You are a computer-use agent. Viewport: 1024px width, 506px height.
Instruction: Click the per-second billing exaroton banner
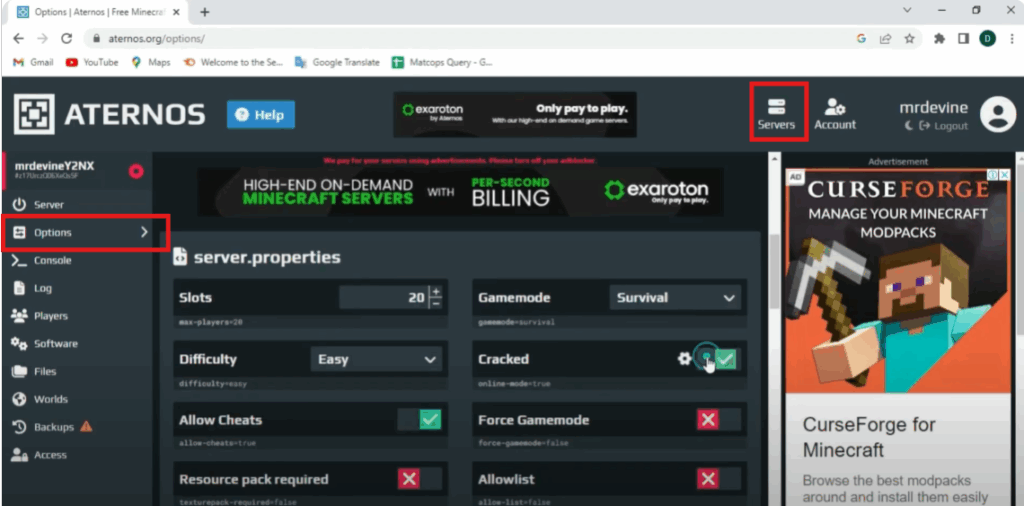pyautogui.click(x=460, y=192)
